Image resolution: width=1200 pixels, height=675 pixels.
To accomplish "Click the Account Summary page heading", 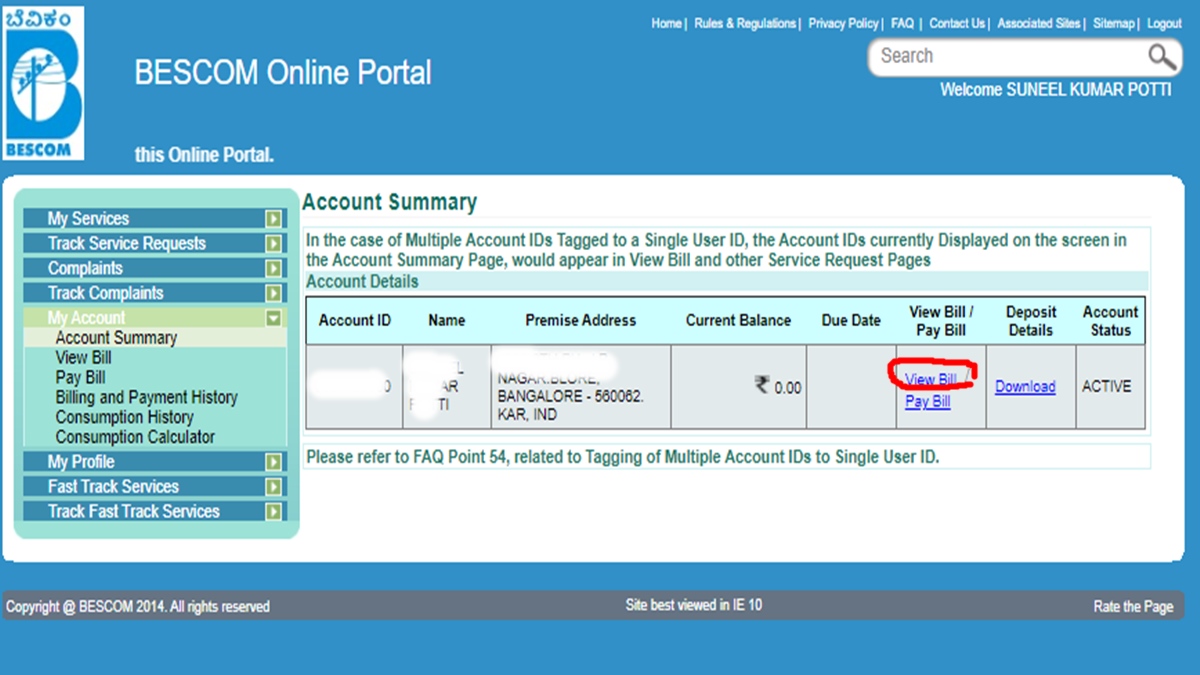I will click(390, 203).
